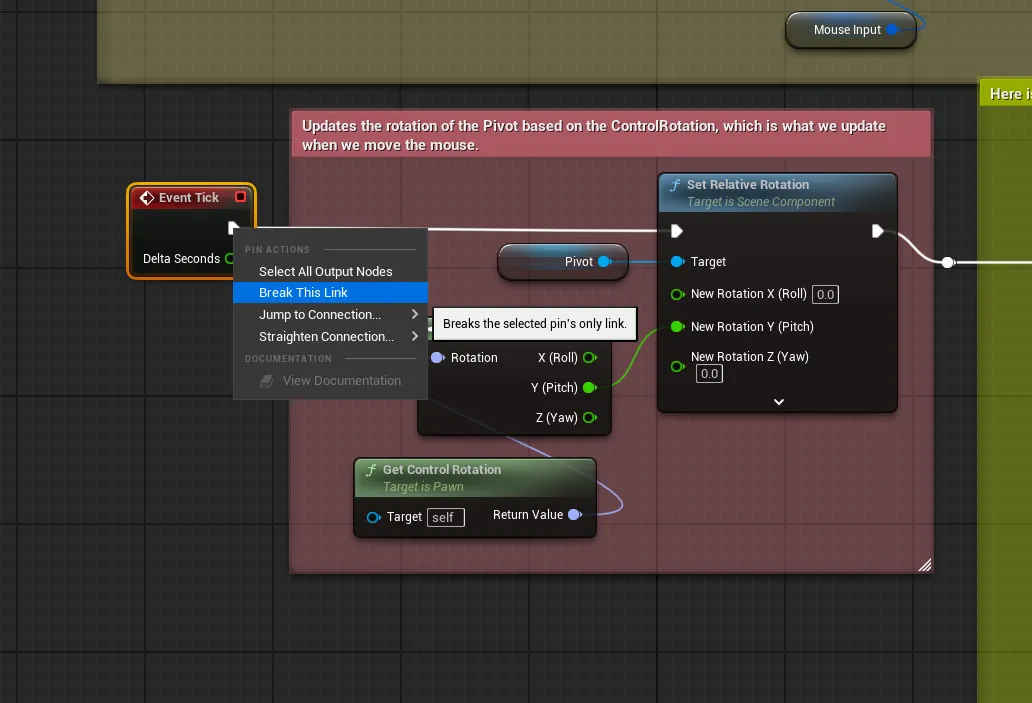Select the red comment box title text
The height and width of the screenshot is (703, 1032).
(x=594, y=135)
